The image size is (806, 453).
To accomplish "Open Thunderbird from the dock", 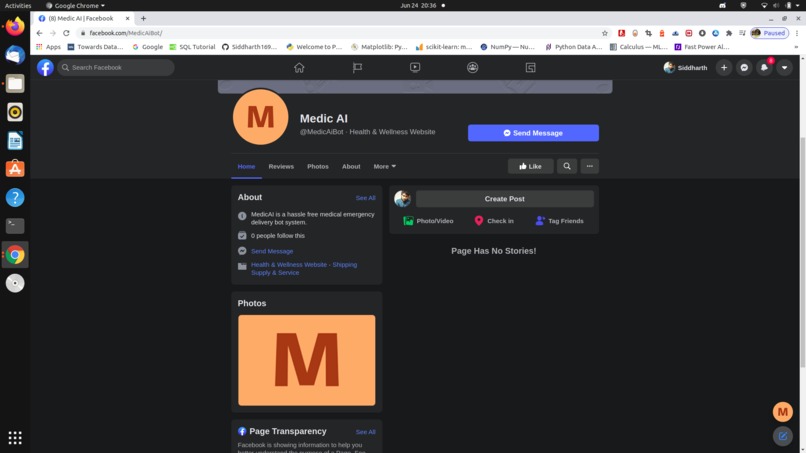I will click(x=15, y=55).
